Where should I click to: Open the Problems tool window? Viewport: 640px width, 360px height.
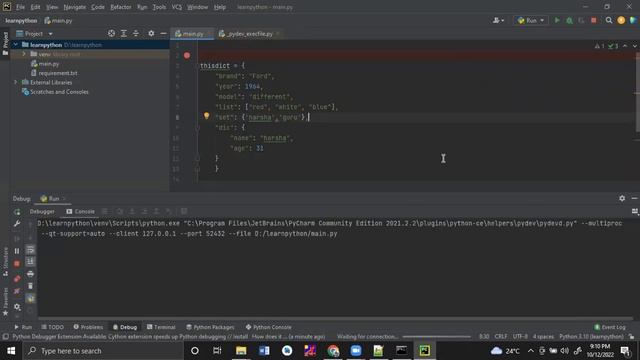(x=88, y=327)
